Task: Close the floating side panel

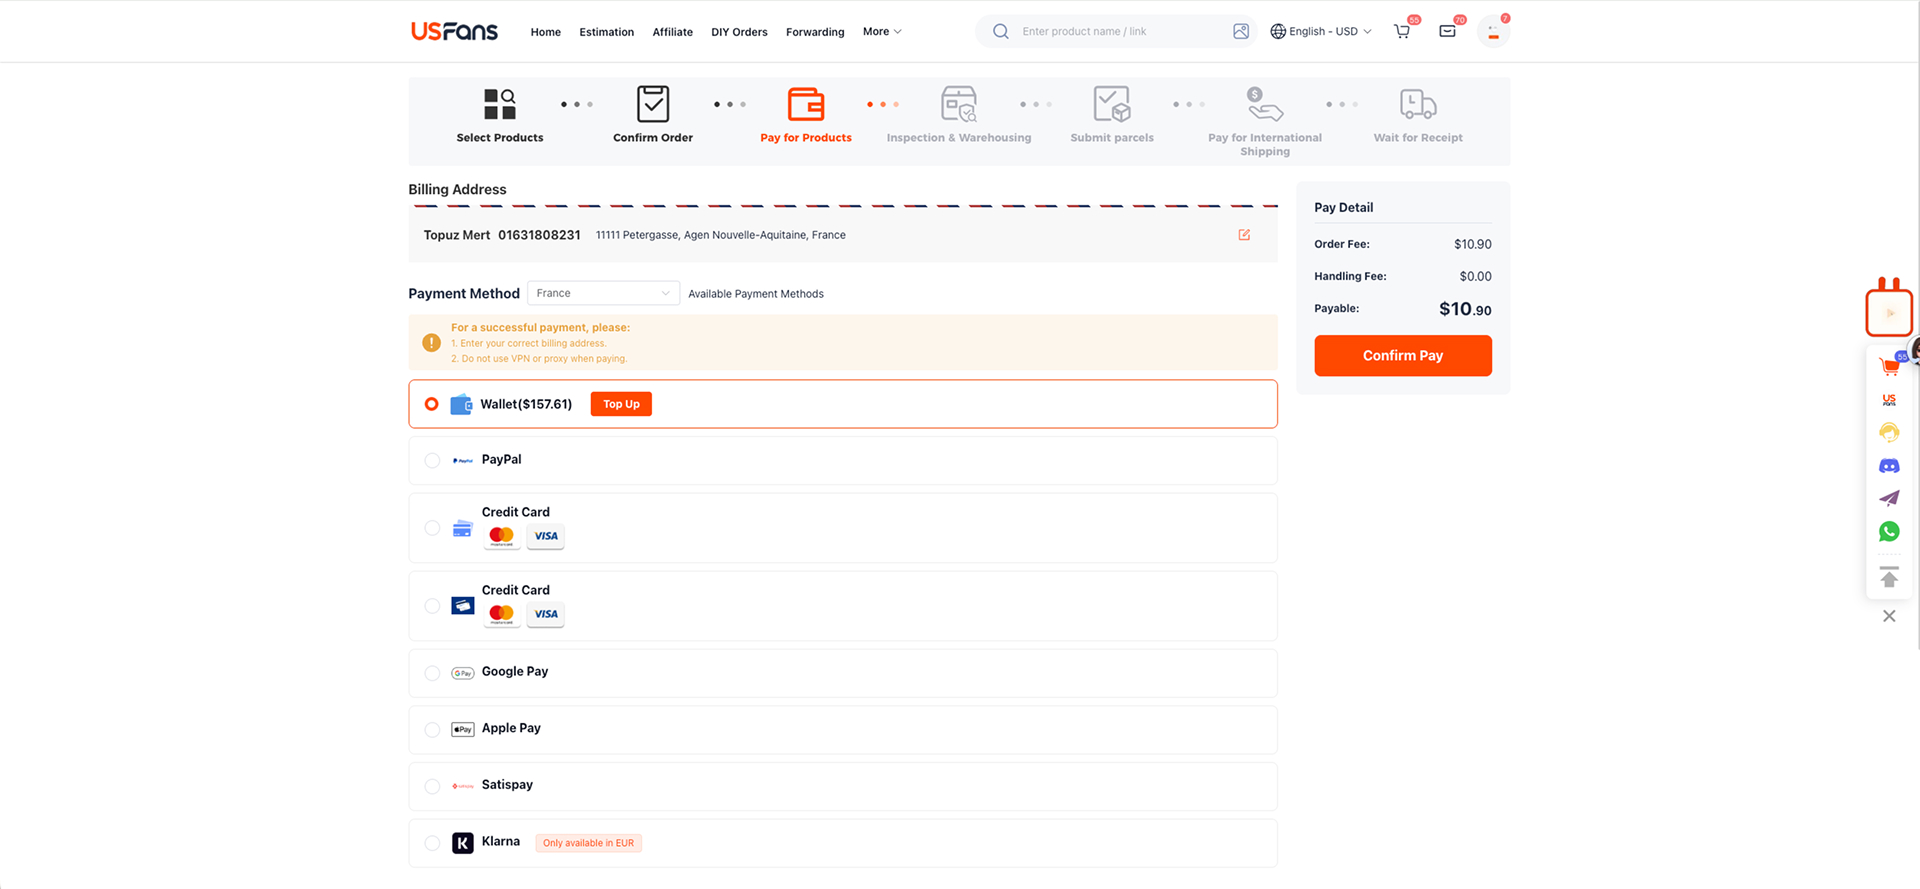Action: click(1889, 616)
